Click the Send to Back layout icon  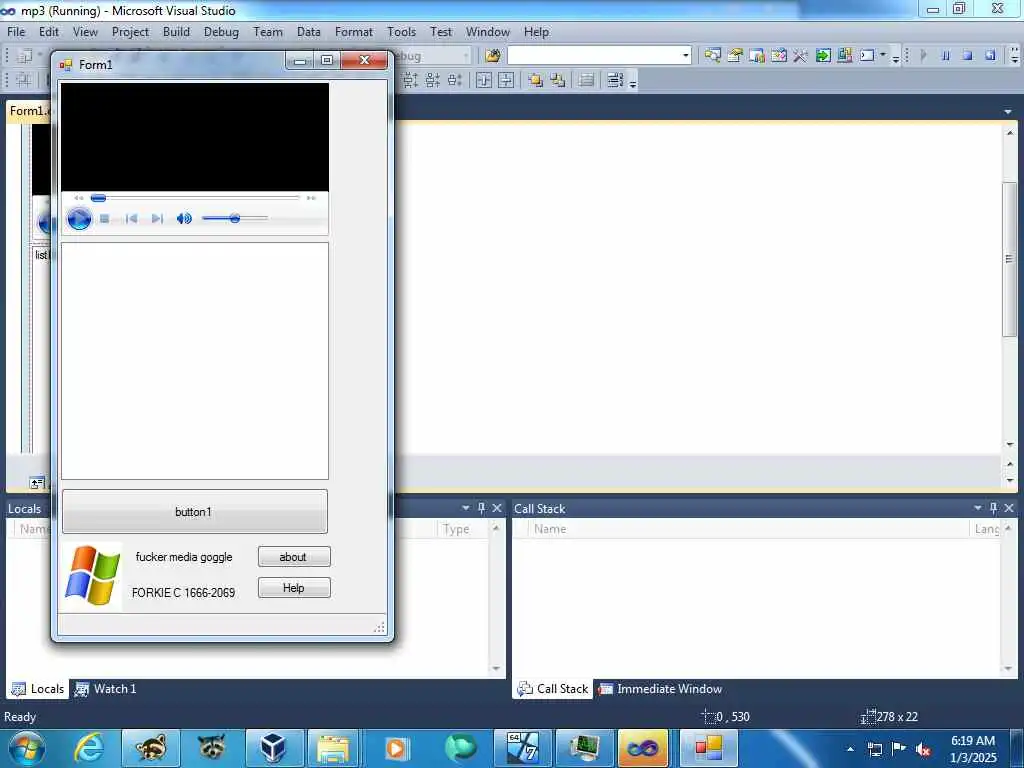click(x=558, y=80)
